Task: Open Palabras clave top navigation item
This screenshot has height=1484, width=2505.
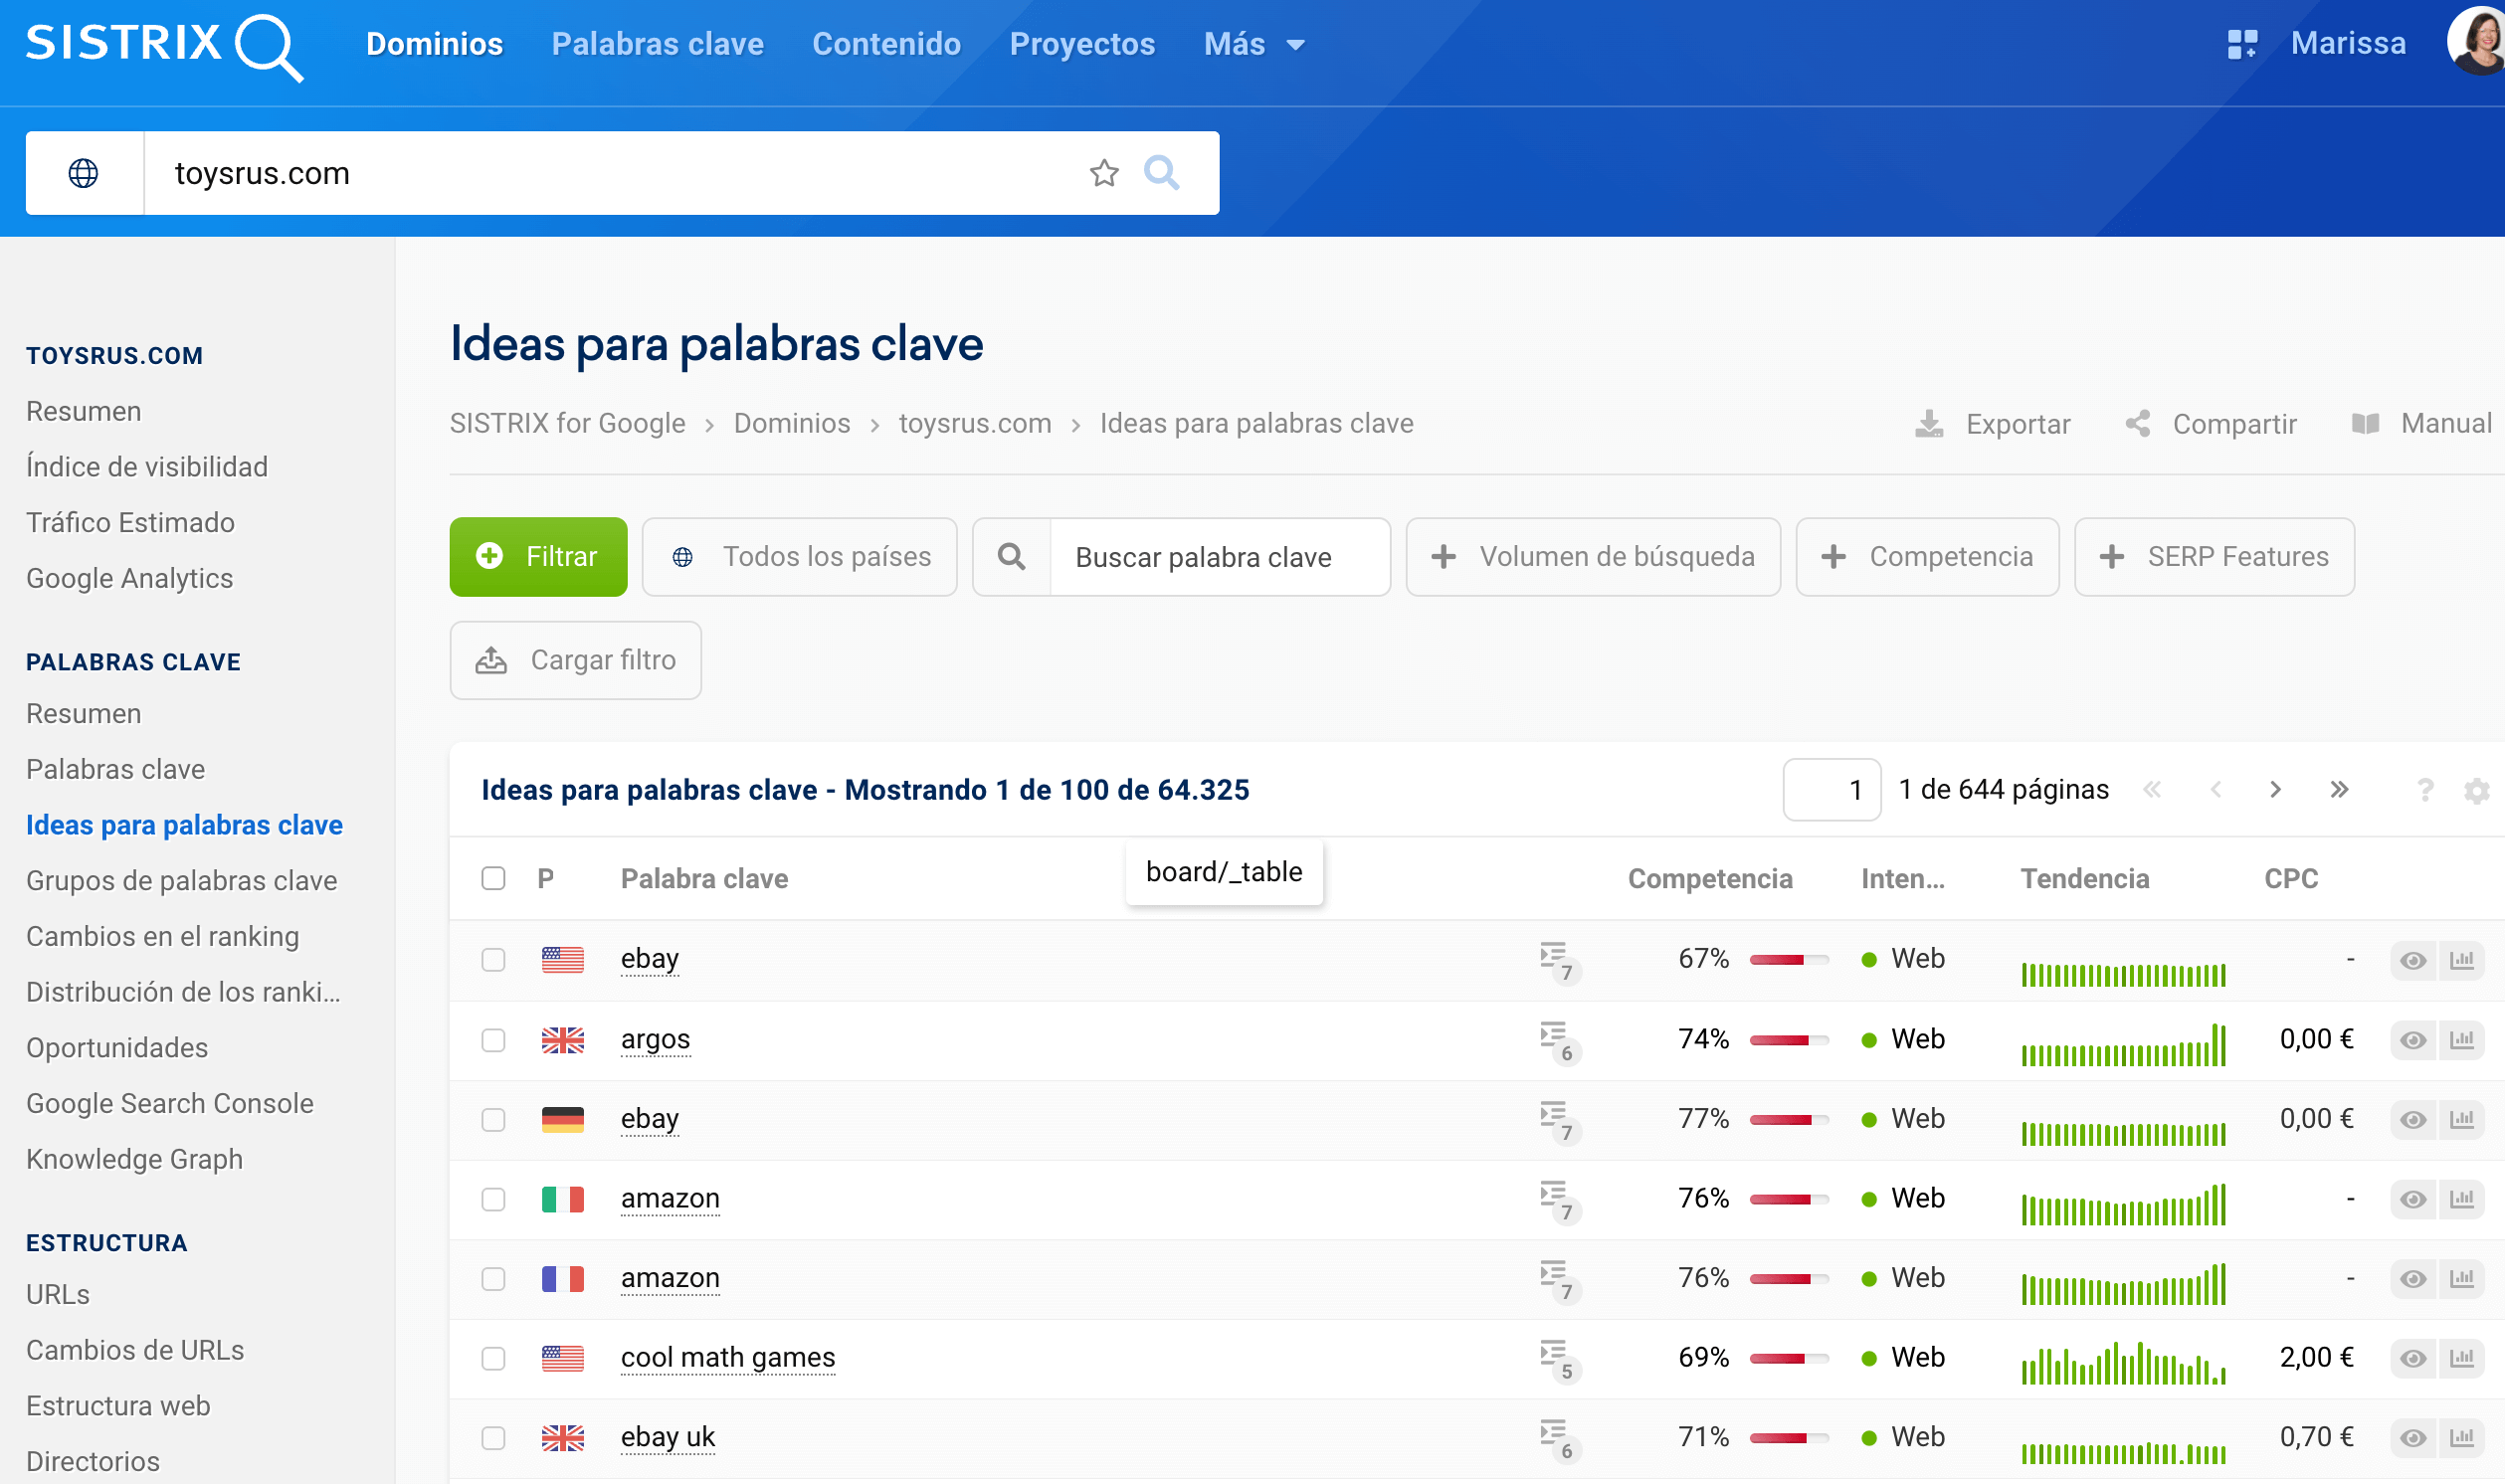Action: [x=657, y=44]
